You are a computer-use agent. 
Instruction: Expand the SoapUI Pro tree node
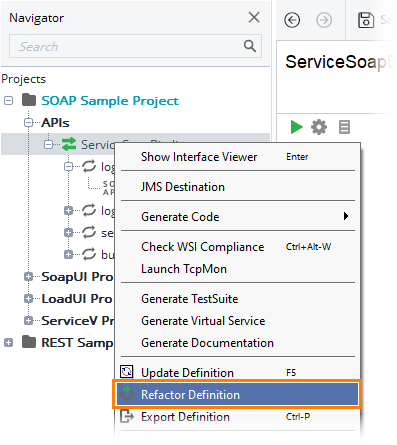[29, 276]
